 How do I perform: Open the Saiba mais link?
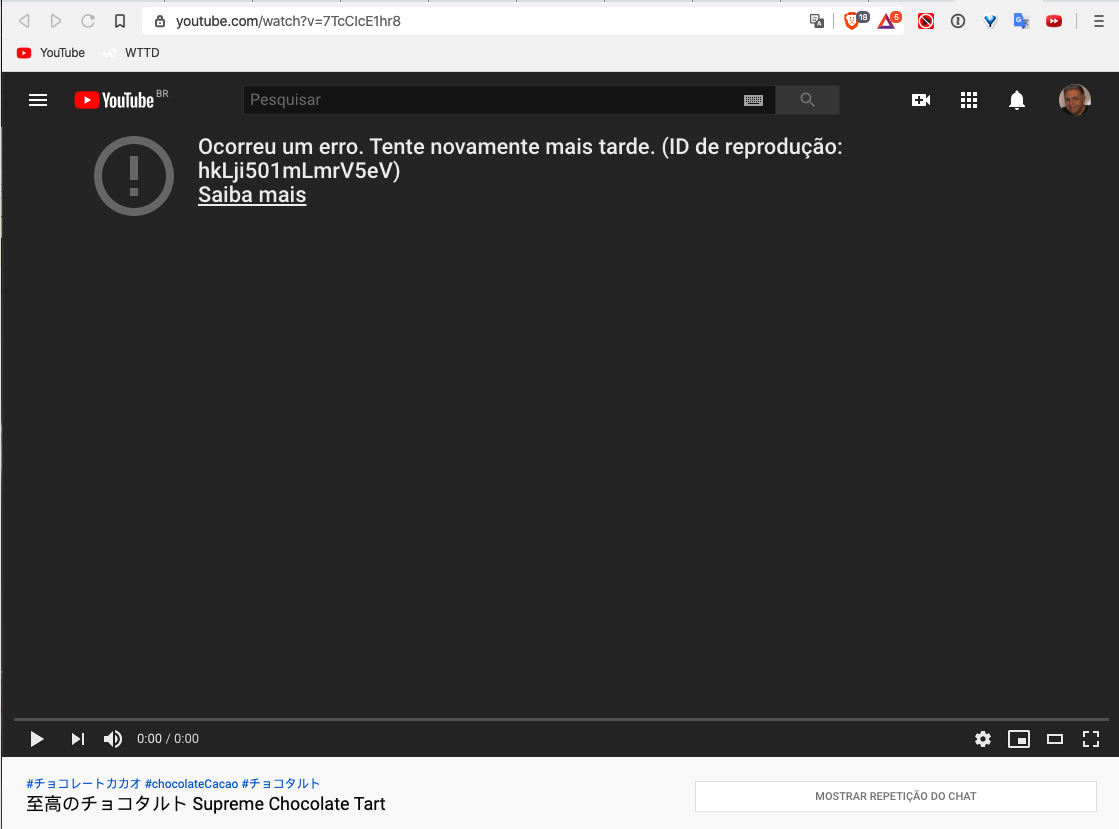[x=252, y=195]
